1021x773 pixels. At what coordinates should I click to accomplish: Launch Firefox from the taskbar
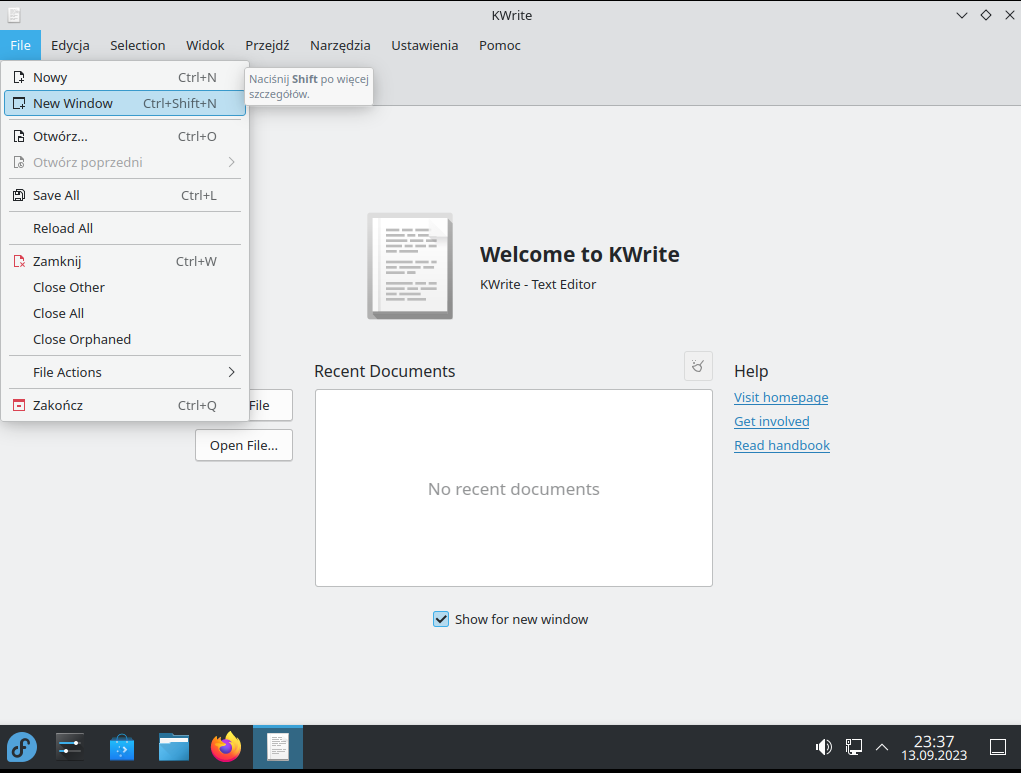[226, 747]
